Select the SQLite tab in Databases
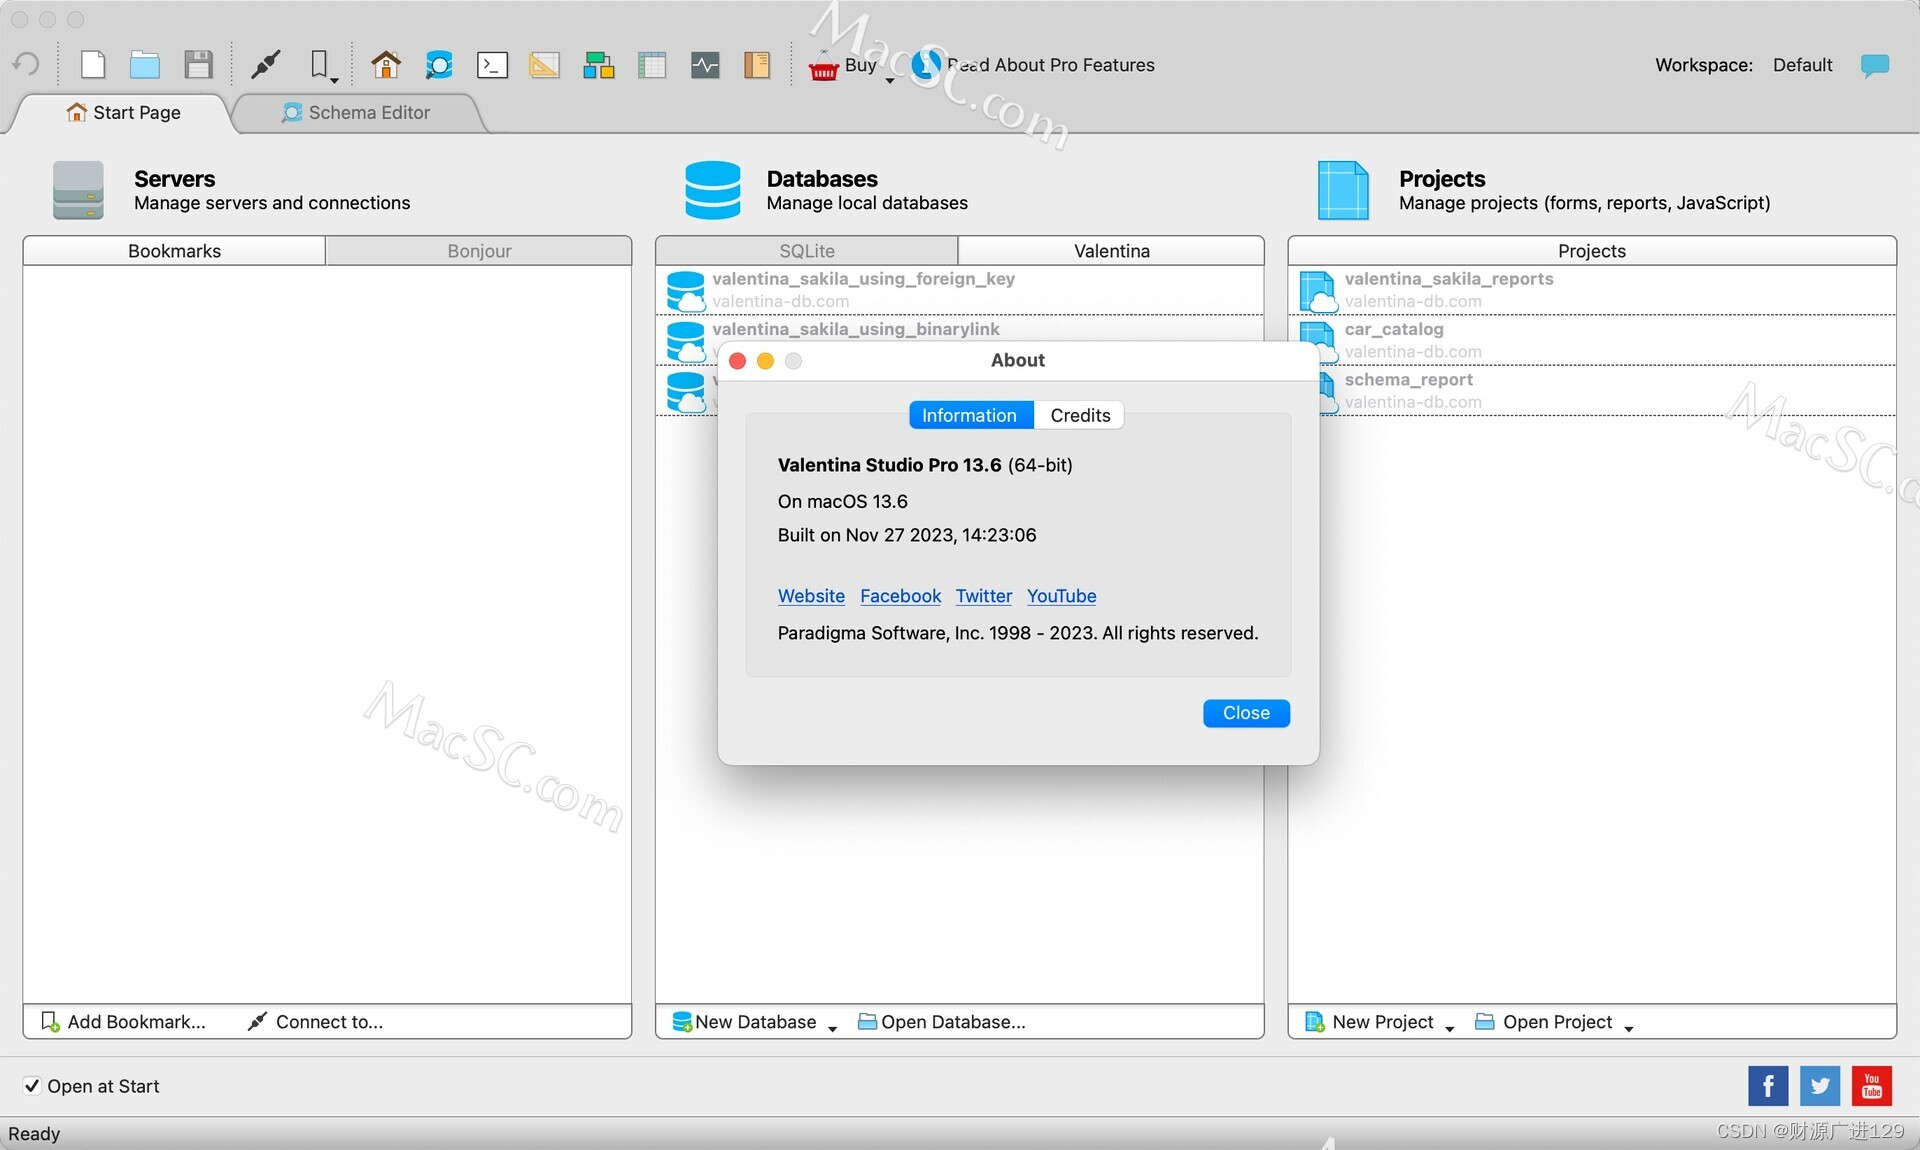This screenshot has height=1150, width=1920. click(x=807, y=249)
